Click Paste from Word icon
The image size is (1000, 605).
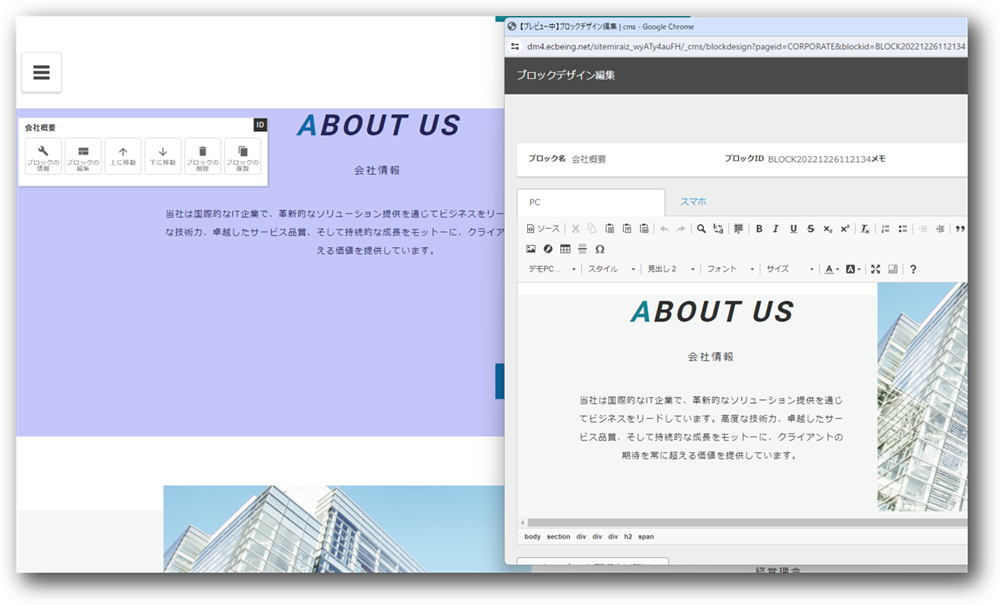[644, 229]
